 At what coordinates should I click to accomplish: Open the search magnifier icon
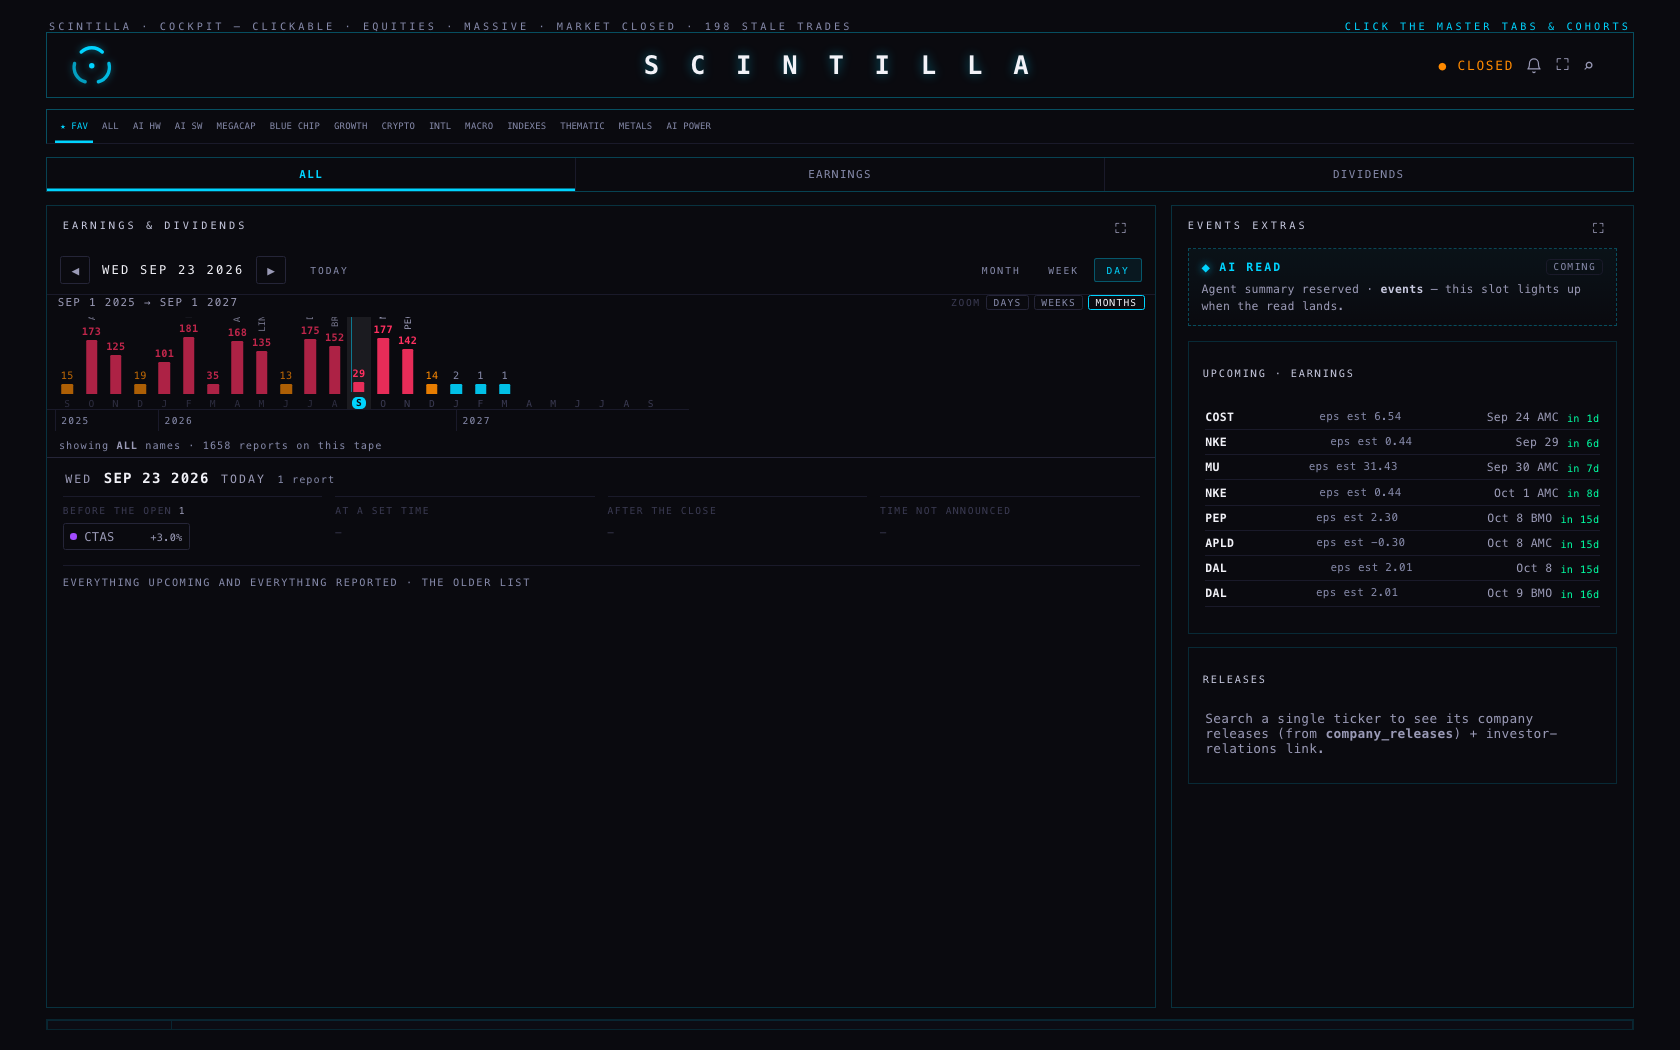tap(1588, 65)
